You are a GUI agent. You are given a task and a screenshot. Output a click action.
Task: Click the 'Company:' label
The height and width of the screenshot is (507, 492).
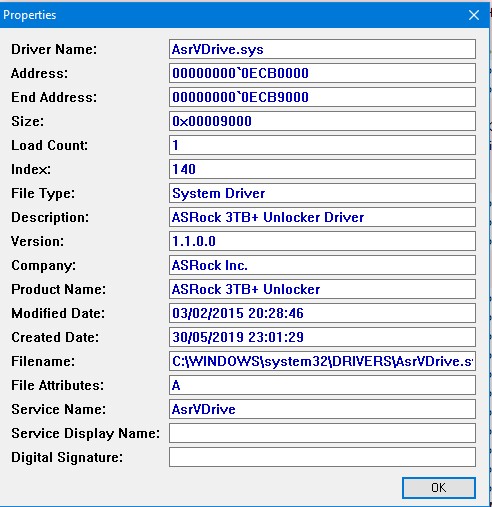tap(43, 266)
